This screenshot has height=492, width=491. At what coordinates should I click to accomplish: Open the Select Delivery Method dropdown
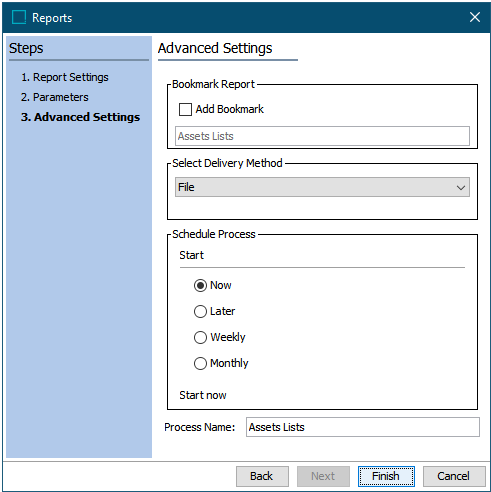point(322,187)
